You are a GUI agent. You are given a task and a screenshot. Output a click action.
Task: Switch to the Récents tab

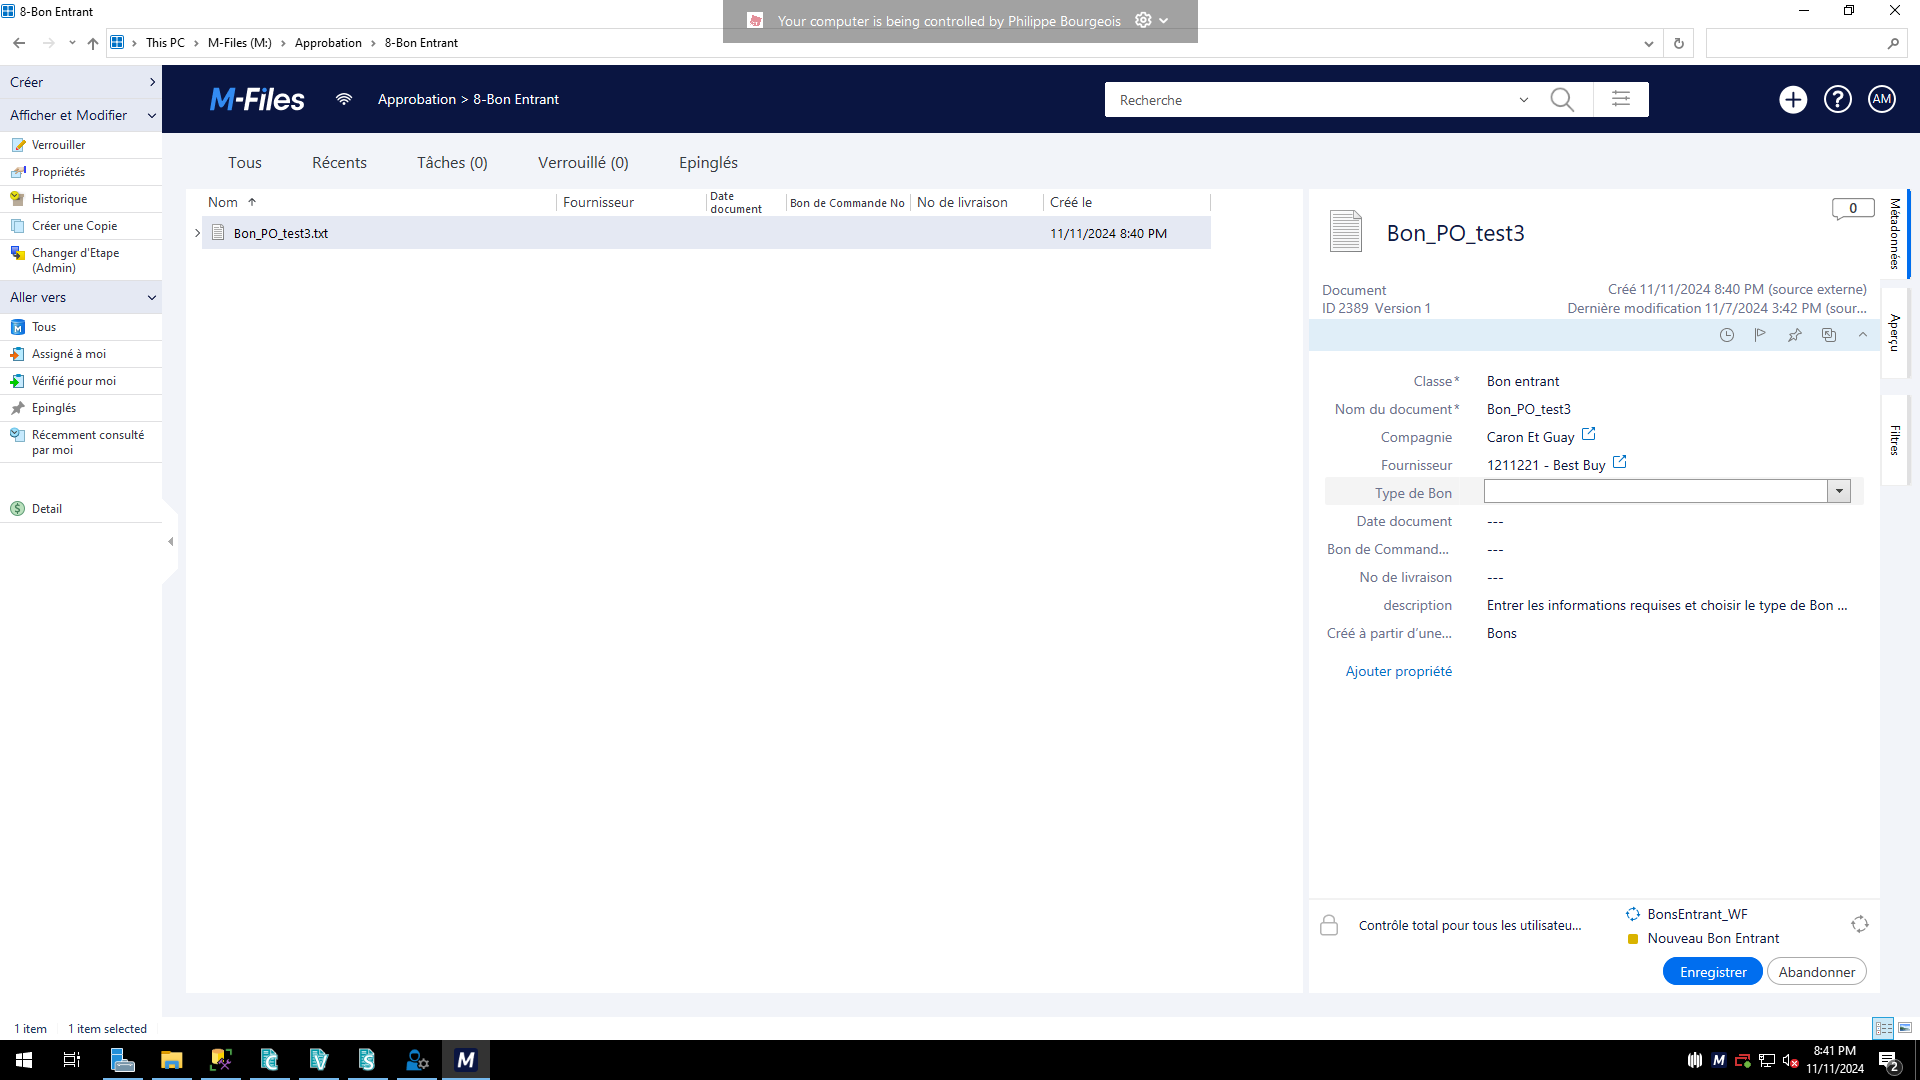point(339,162)
